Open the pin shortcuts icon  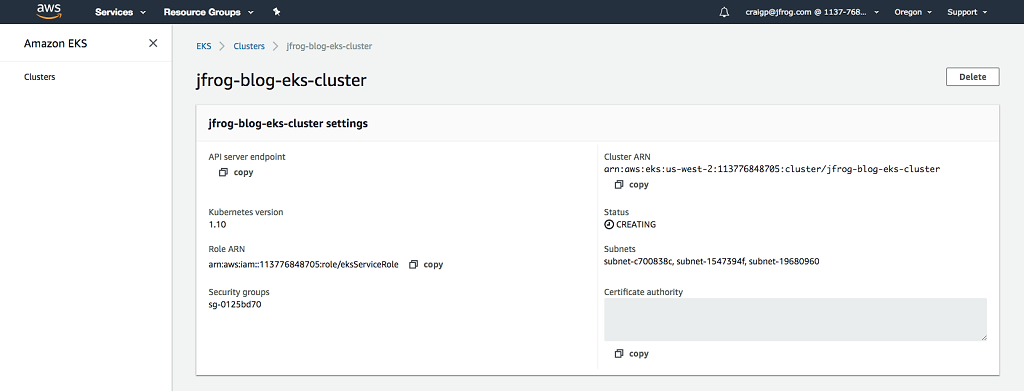pos(276,12)
